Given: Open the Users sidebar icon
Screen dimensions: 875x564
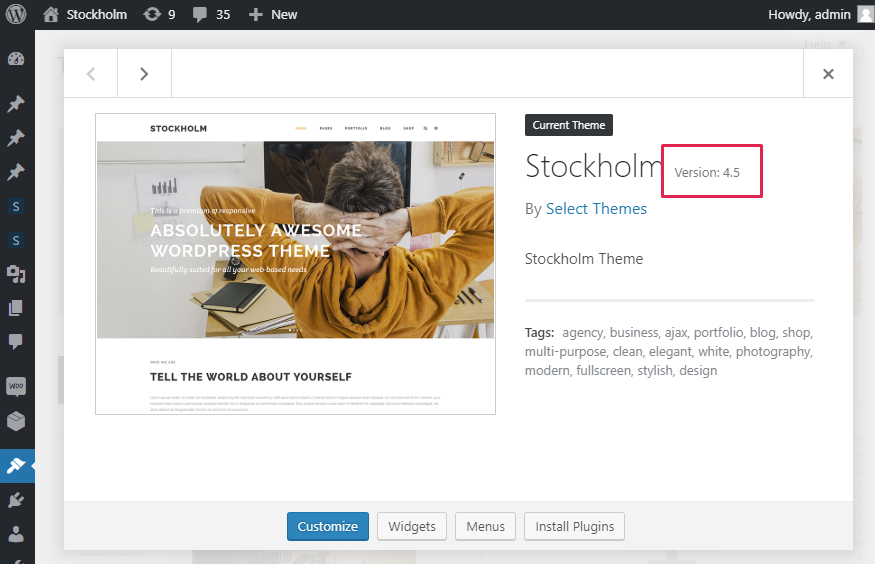Looking at the screenshot, I should click(x=16, y=534).
